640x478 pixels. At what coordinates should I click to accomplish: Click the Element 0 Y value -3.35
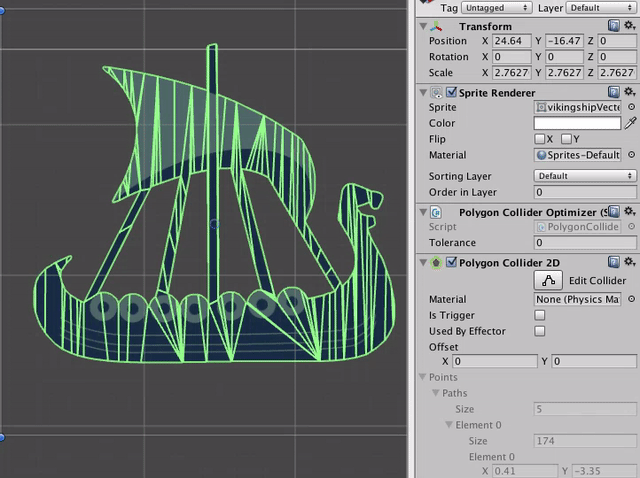click(x=603, y=471)
